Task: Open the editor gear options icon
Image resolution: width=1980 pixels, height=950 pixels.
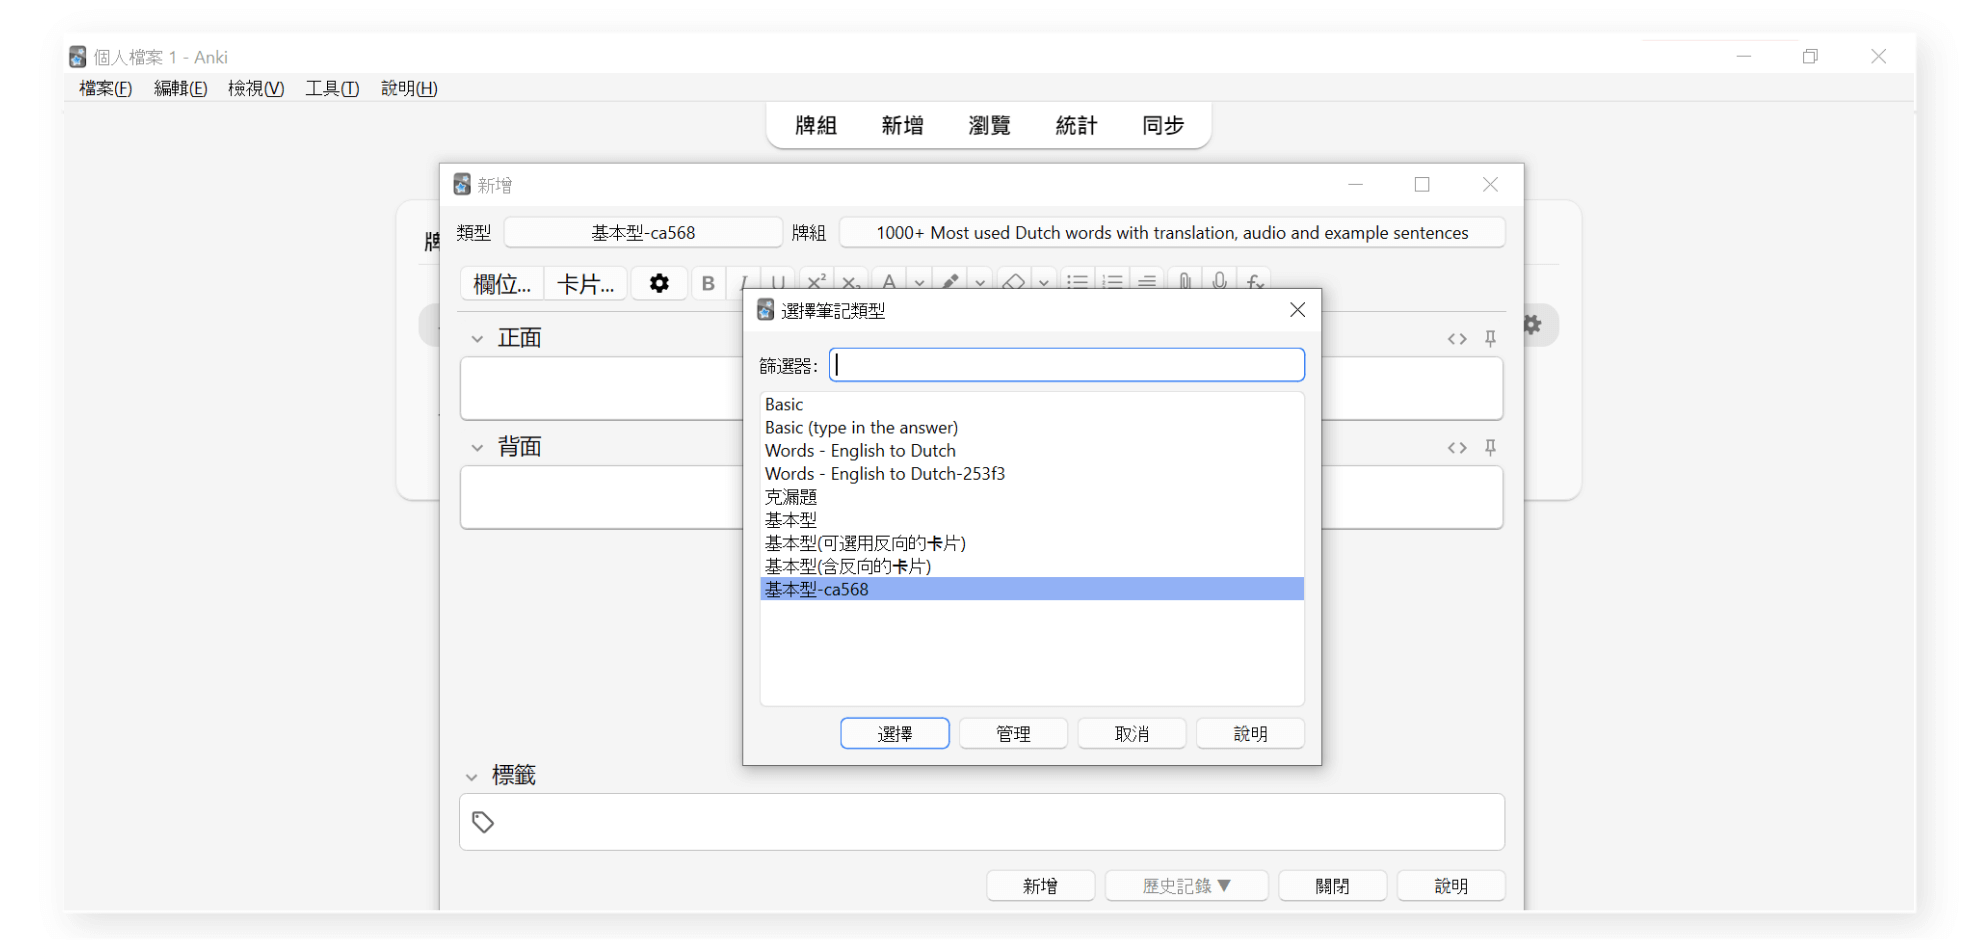Action: pos(658,284)
